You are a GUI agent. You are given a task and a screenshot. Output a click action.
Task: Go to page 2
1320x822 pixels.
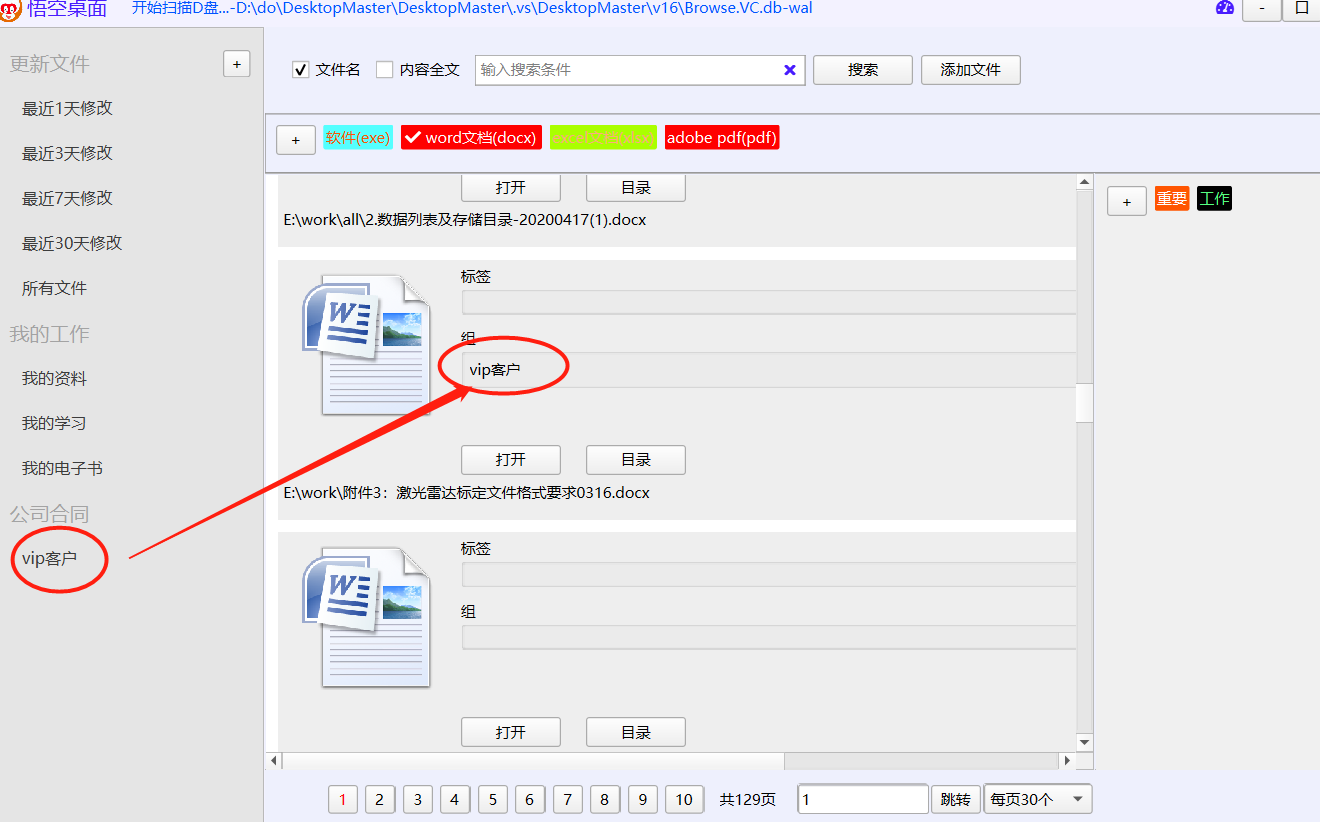[x=380, y=799]
